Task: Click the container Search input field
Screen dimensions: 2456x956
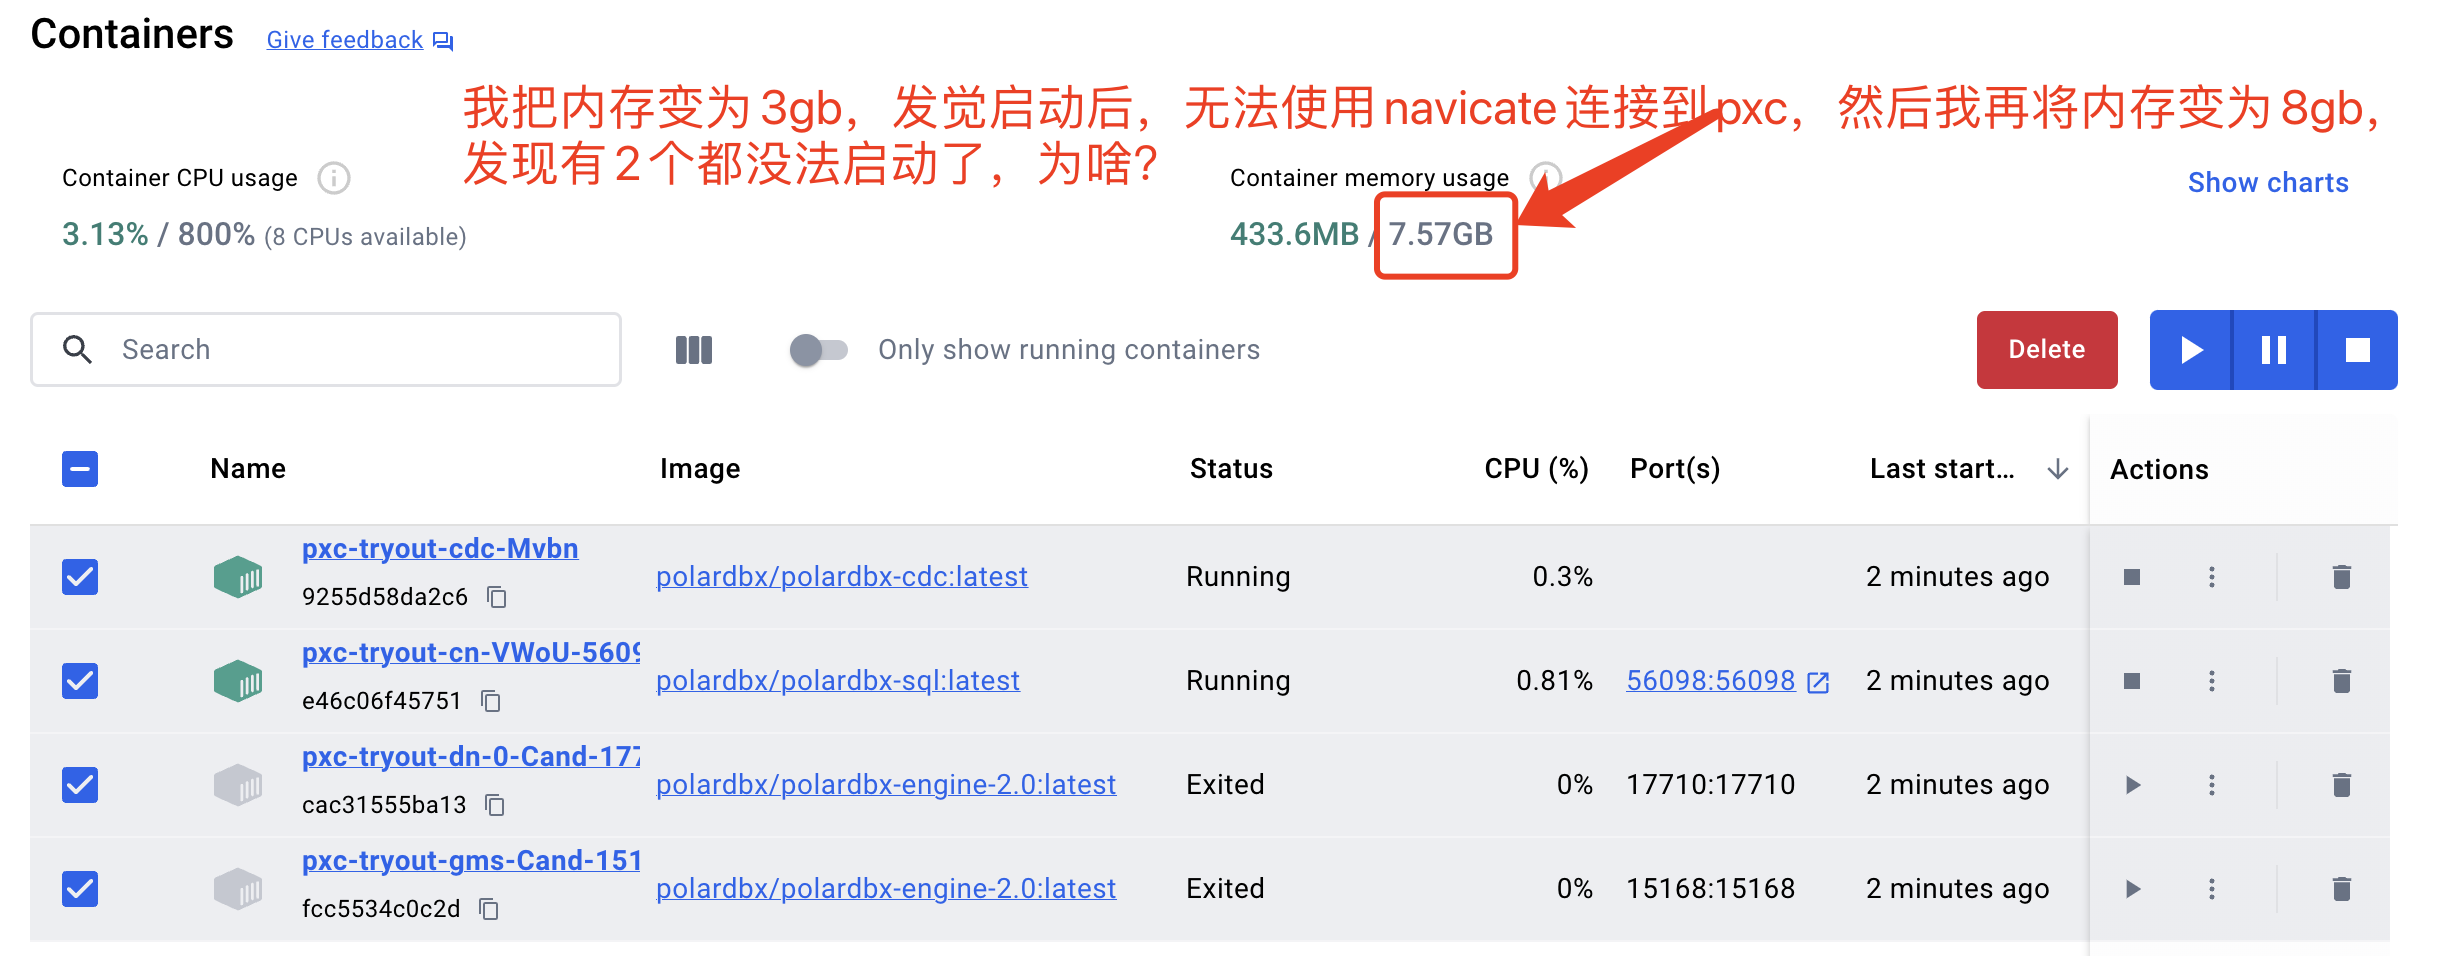Action: (360, 350)
